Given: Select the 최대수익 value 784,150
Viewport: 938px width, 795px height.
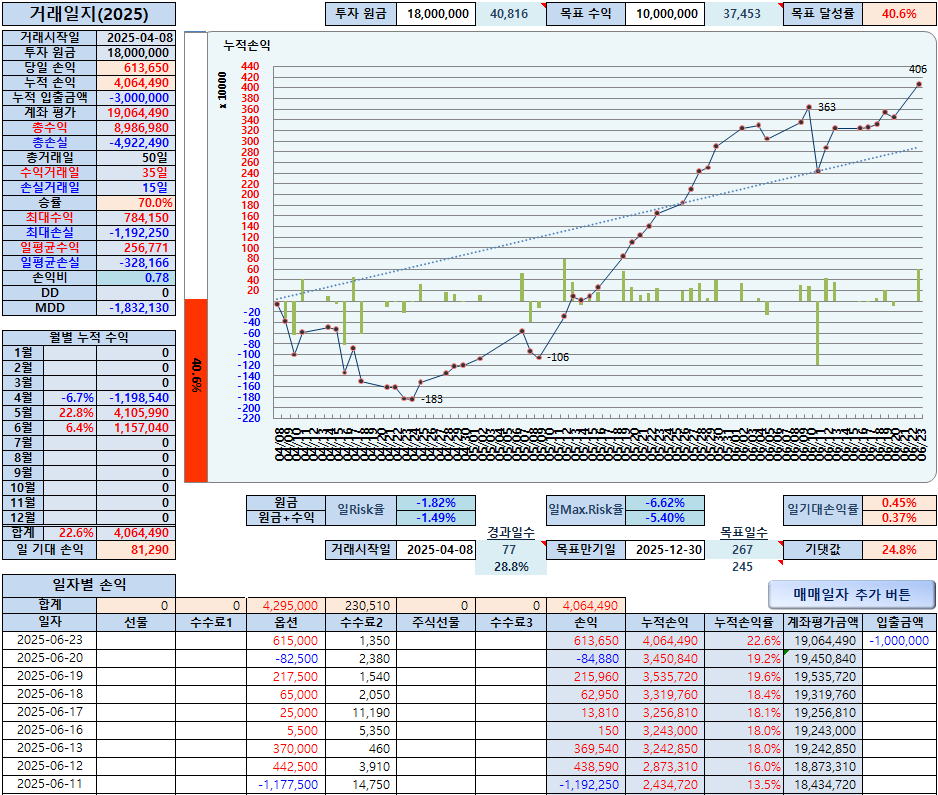Looking at the screenshot, I should (x=136, y=218).
